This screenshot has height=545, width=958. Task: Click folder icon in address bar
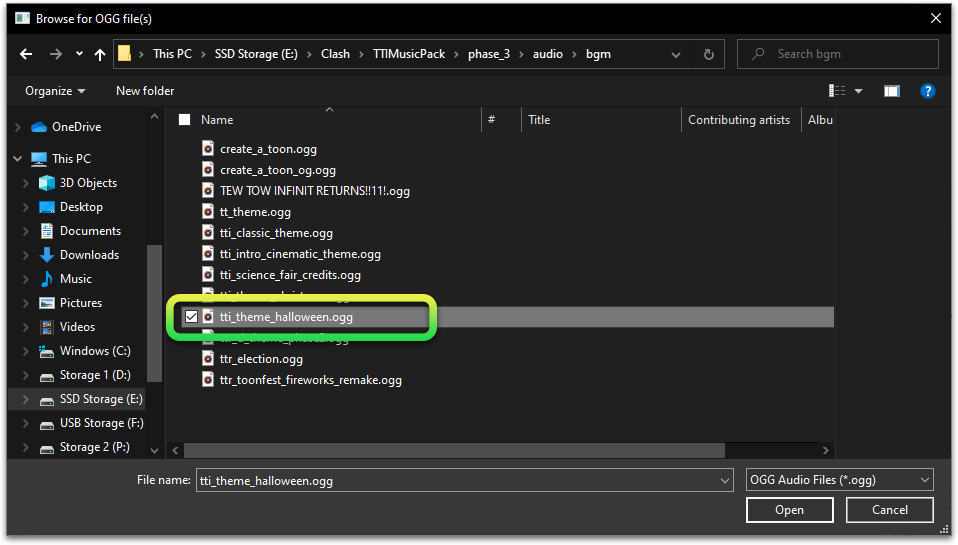coord(125,54)
